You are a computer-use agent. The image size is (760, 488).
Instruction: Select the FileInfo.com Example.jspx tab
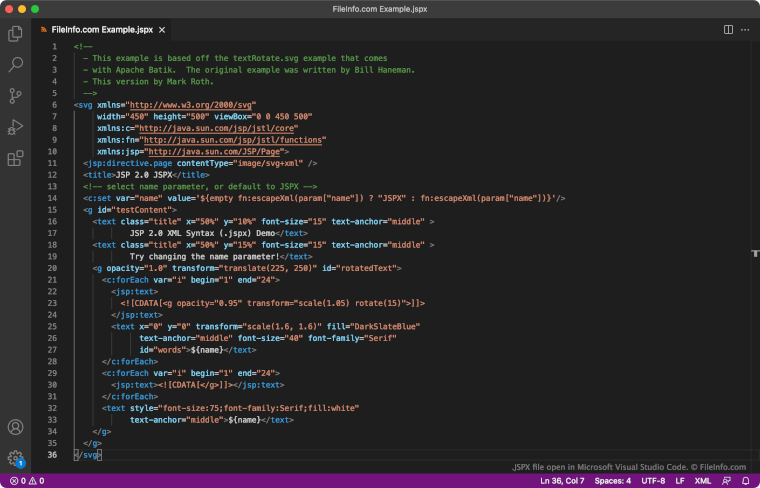103,30
